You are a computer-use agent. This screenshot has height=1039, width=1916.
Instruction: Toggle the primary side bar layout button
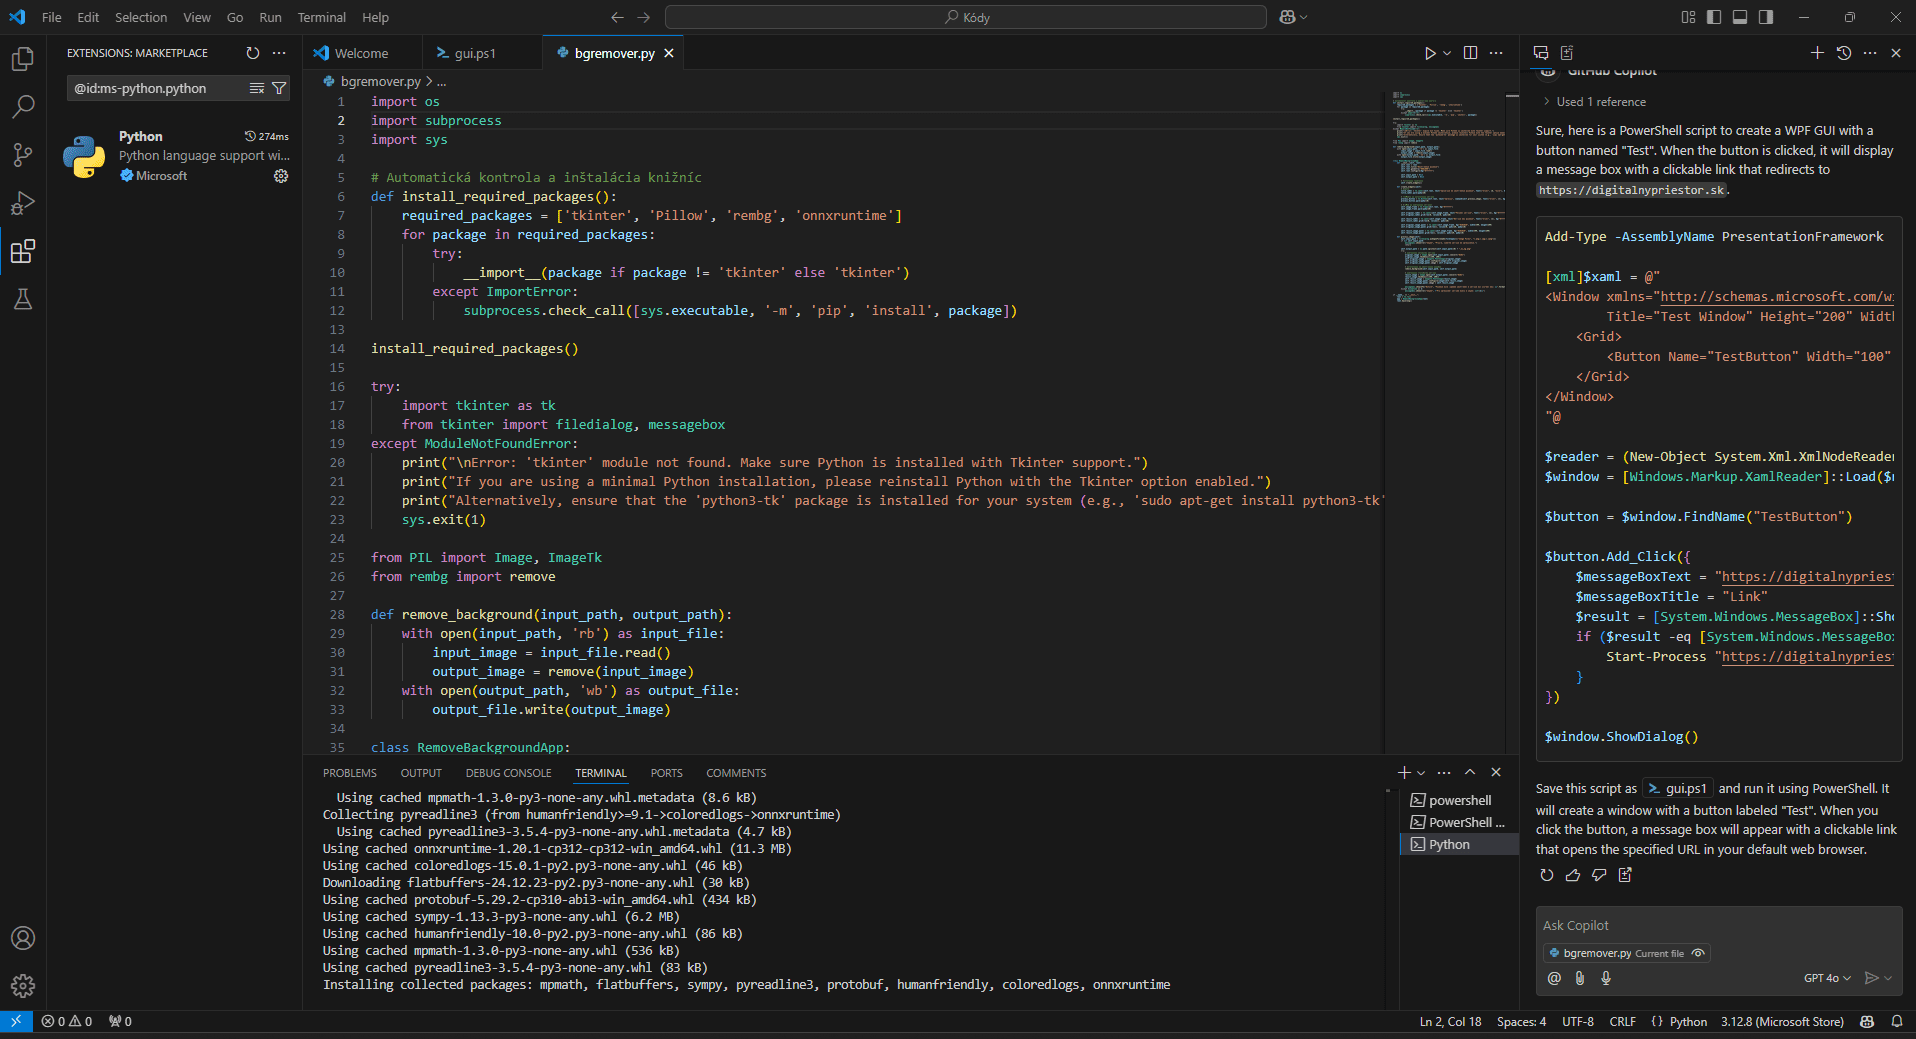pyautogui.click(x=1714, y=17)
